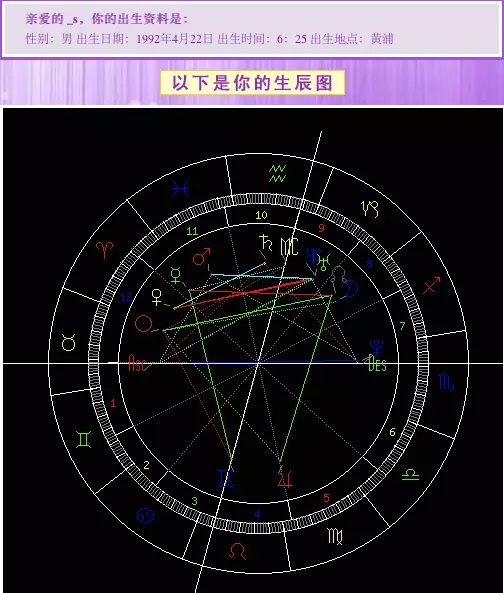Click the 性别：男 entry

tap(49, 39)
